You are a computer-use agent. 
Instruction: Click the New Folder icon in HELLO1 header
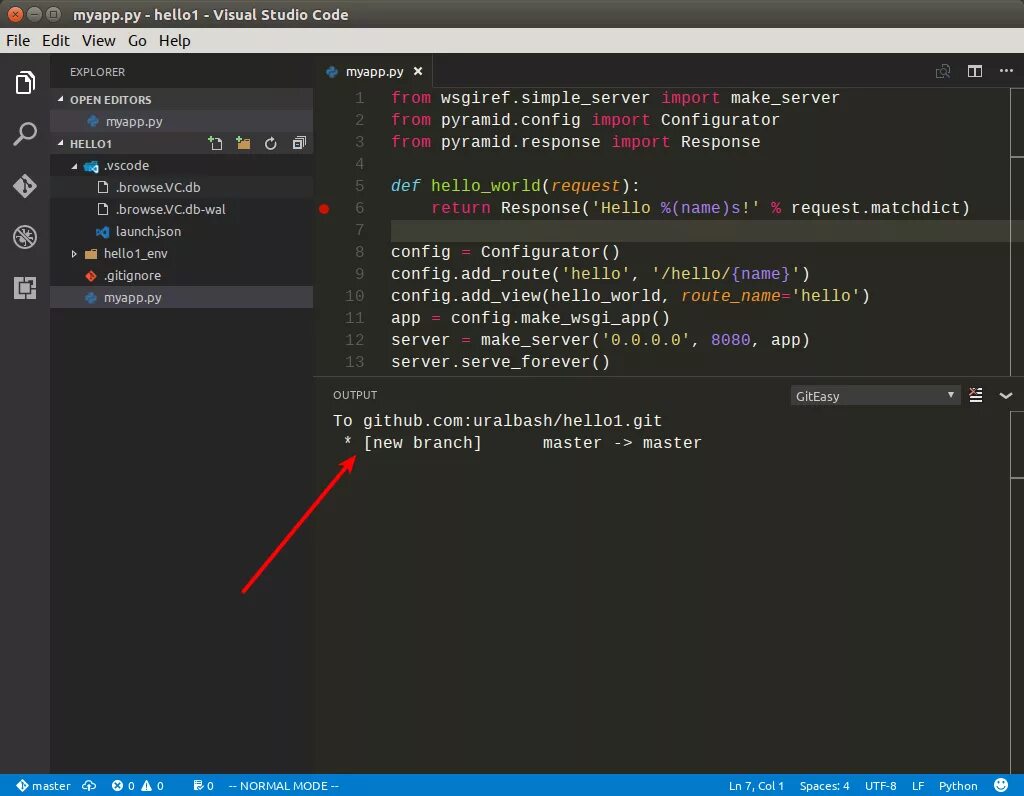tap(244, 144)
